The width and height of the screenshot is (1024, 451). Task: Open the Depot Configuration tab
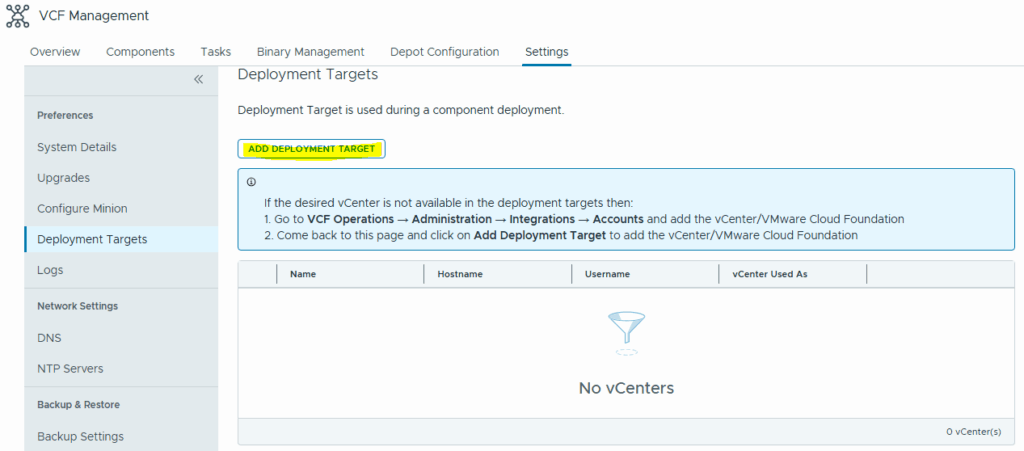pos(444,52)
